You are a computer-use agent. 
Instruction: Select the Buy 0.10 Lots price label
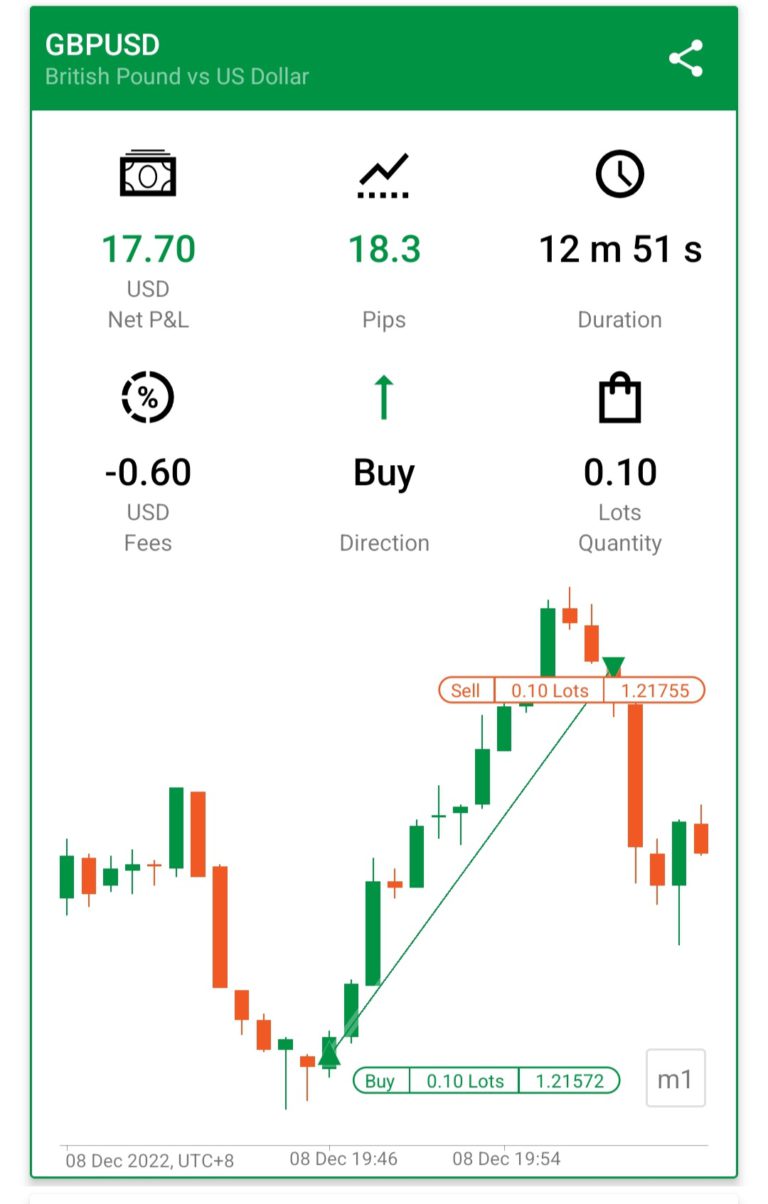pyautogui.click(x=486, y=1081)
